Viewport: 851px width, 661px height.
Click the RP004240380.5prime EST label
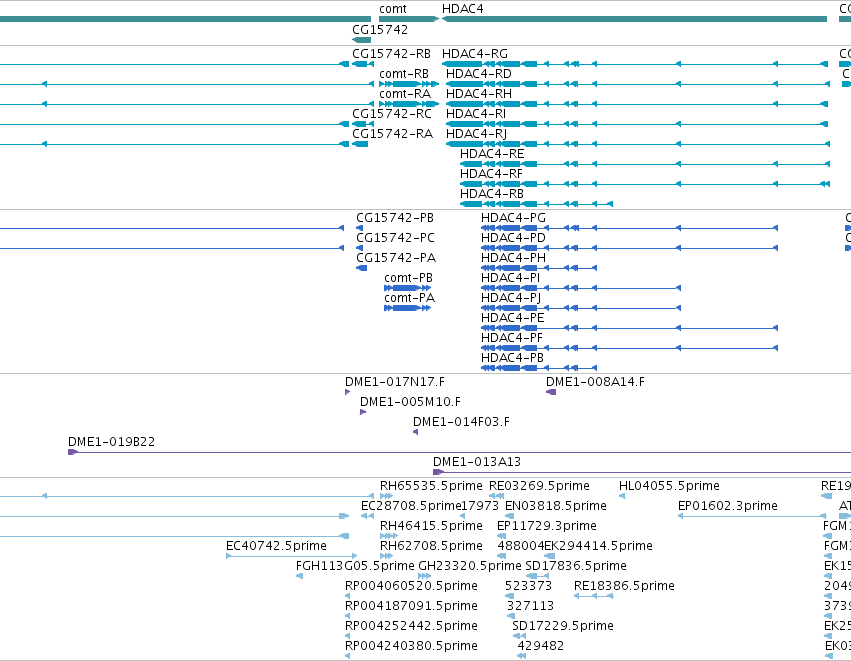(411, 647)
